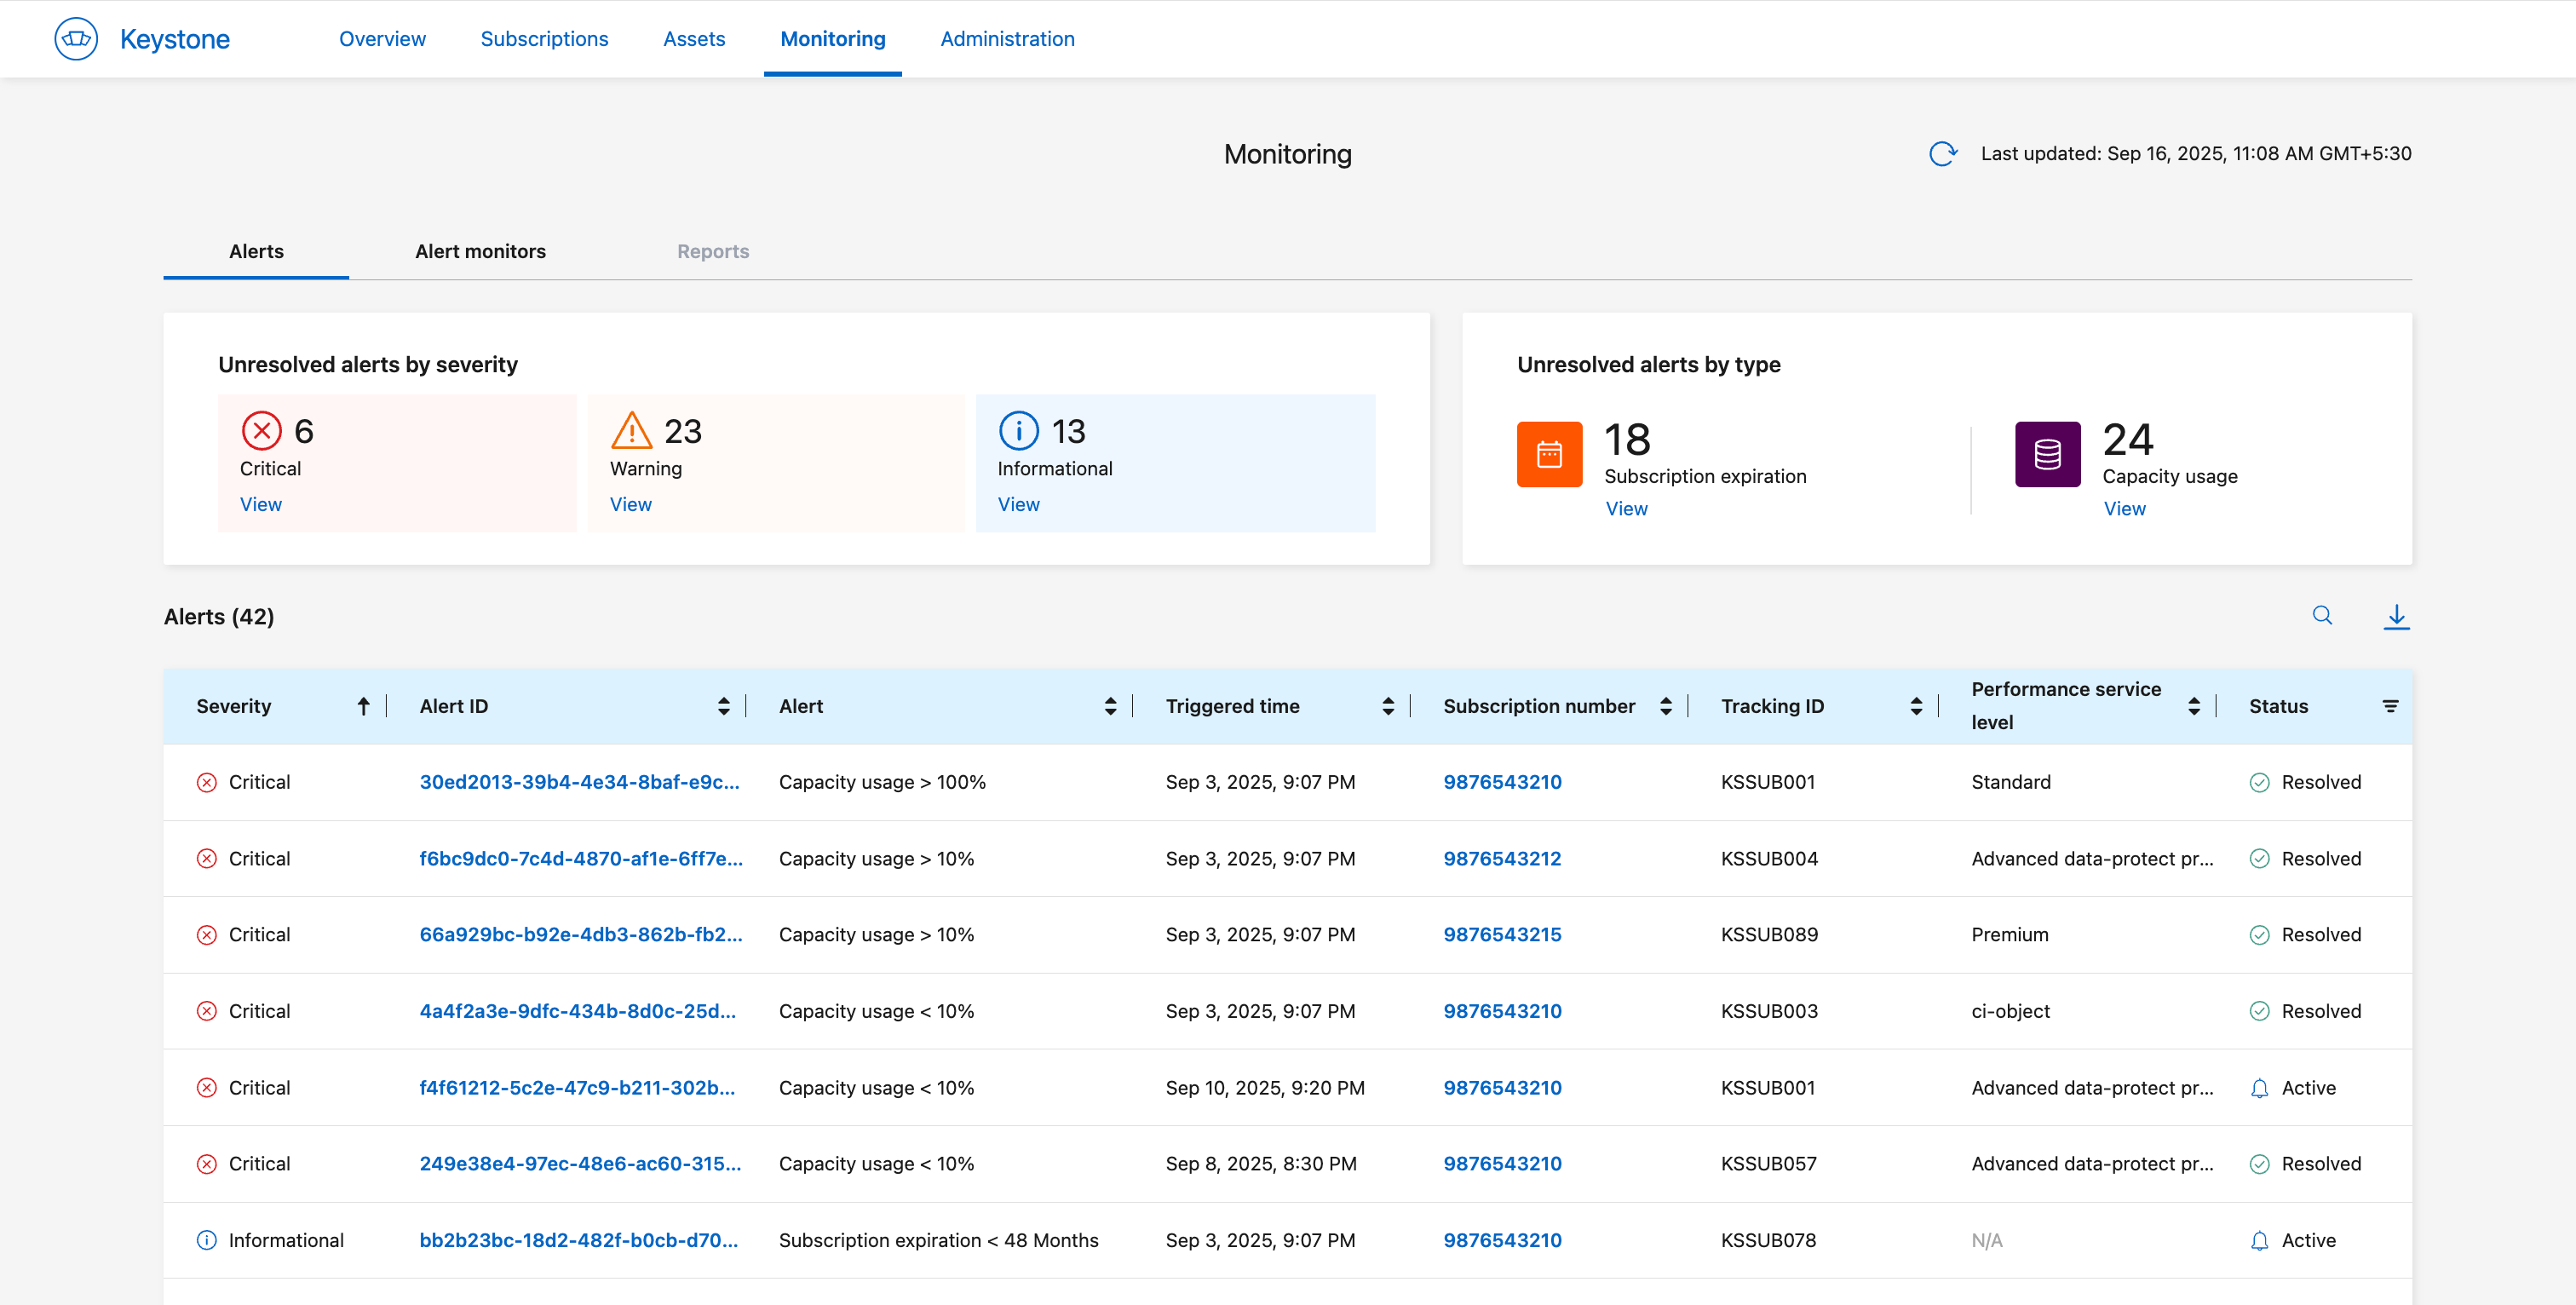This screenshot has height=1305, width=2576.
Task: Open the Administration menu item
Action: pyautogui.click(x=1007, y=39)
